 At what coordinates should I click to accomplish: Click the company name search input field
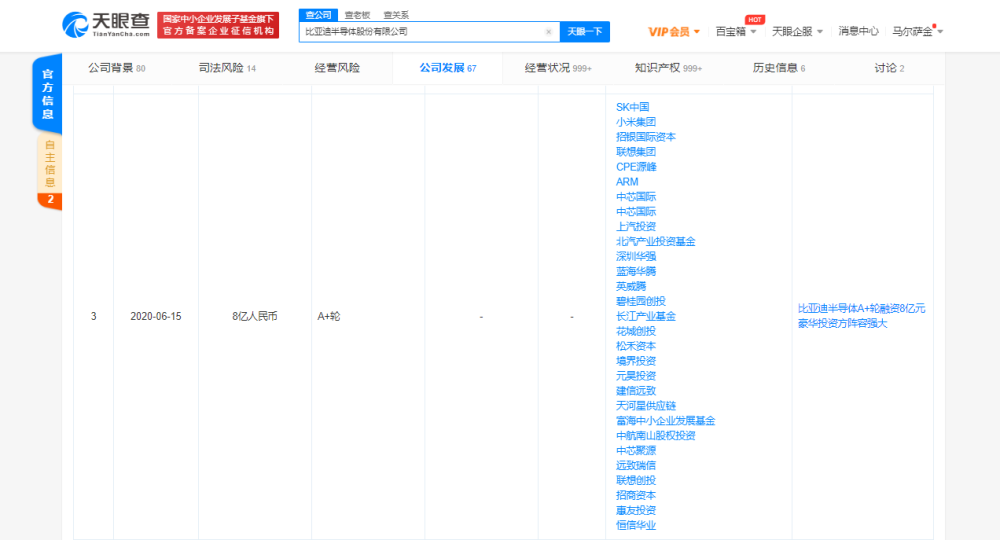click(x=423, y=31)
